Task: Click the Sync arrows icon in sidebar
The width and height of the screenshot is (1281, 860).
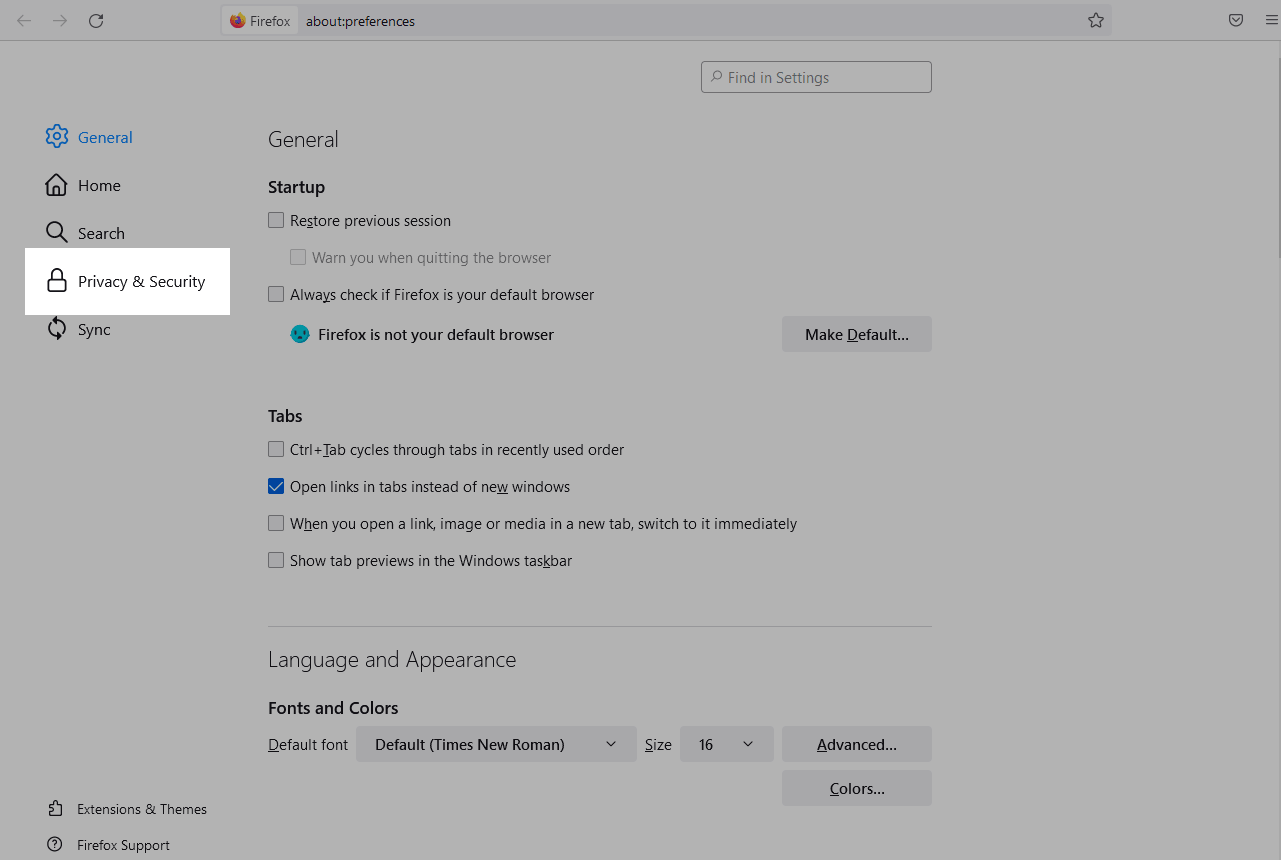Action: 57,329
